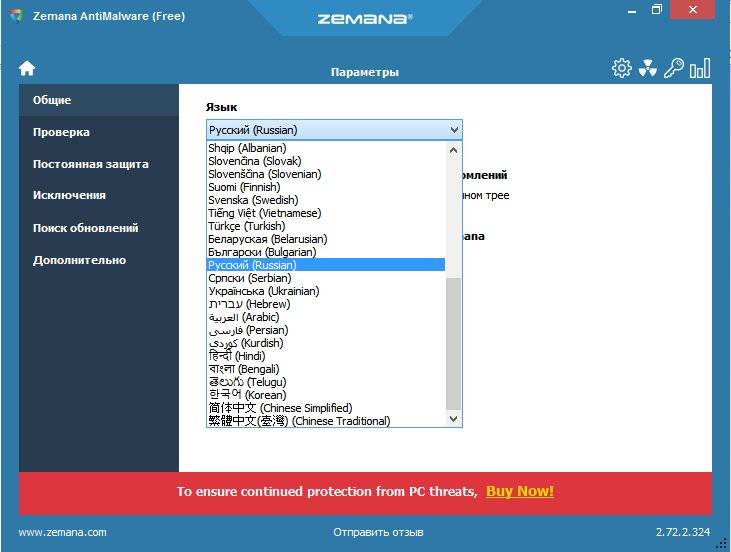Image resolution: width=731 pixels, height=552 pixels.
Task: Select highlighted Русский (Russian) list entry
Action: [x=326, y=265]
